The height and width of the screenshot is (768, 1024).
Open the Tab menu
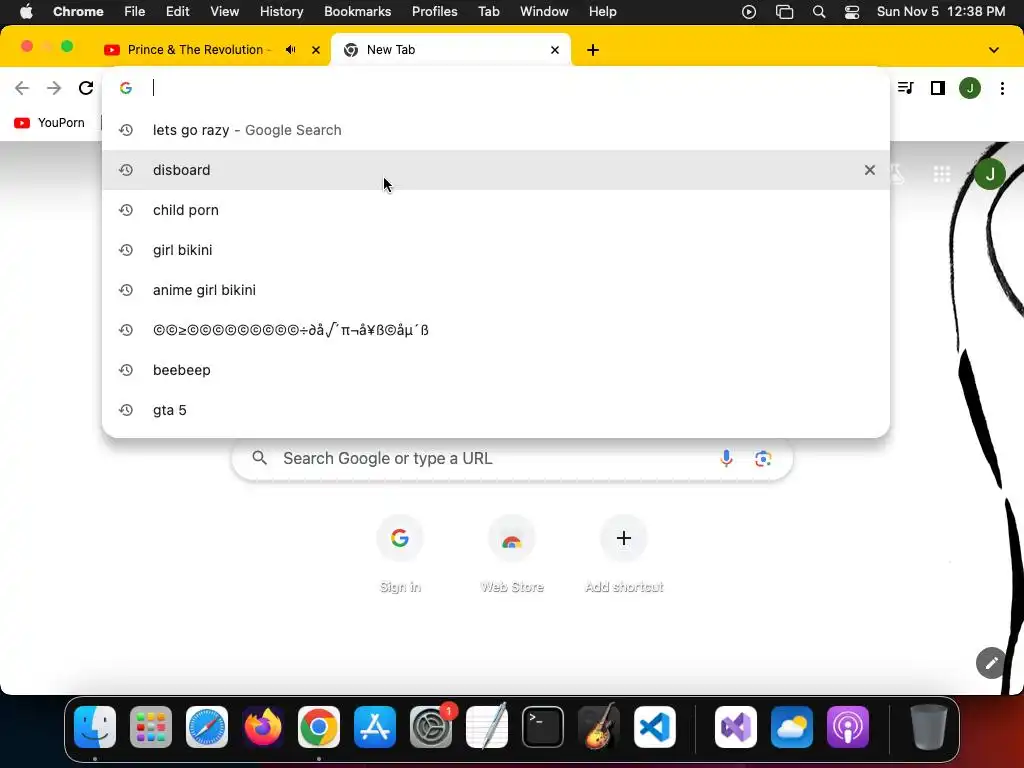coord(488,11)
